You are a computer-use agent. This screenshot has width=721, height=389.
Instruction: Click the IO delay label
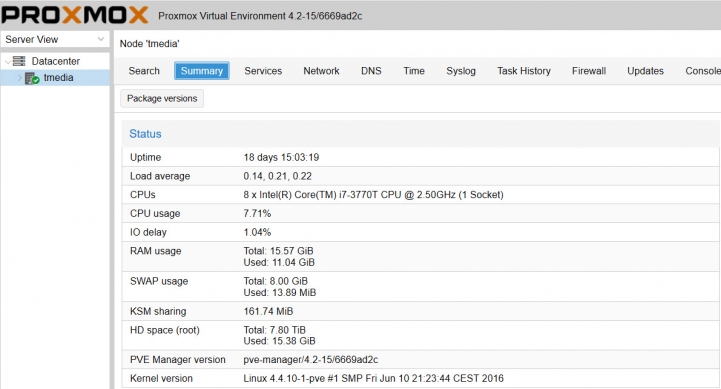coord(148,232)
